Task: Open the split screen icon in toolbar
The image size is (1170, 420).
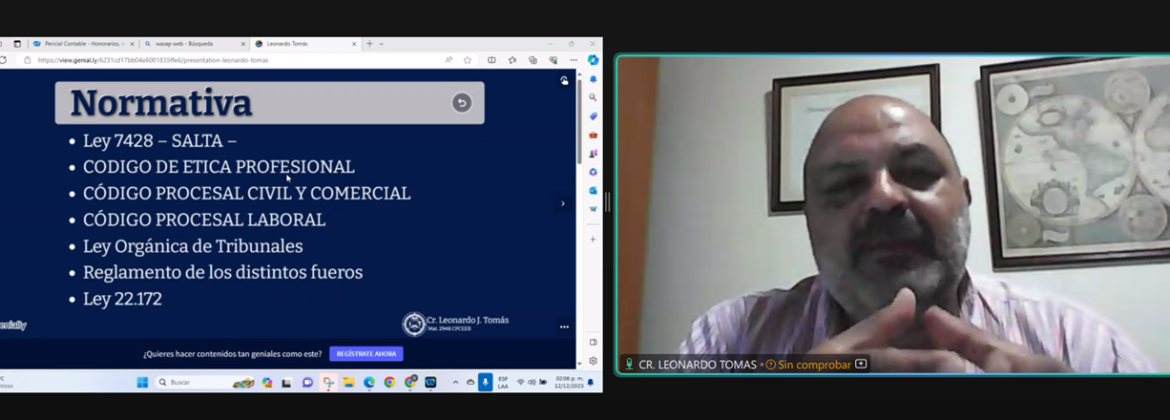Action: click(491, 60)
